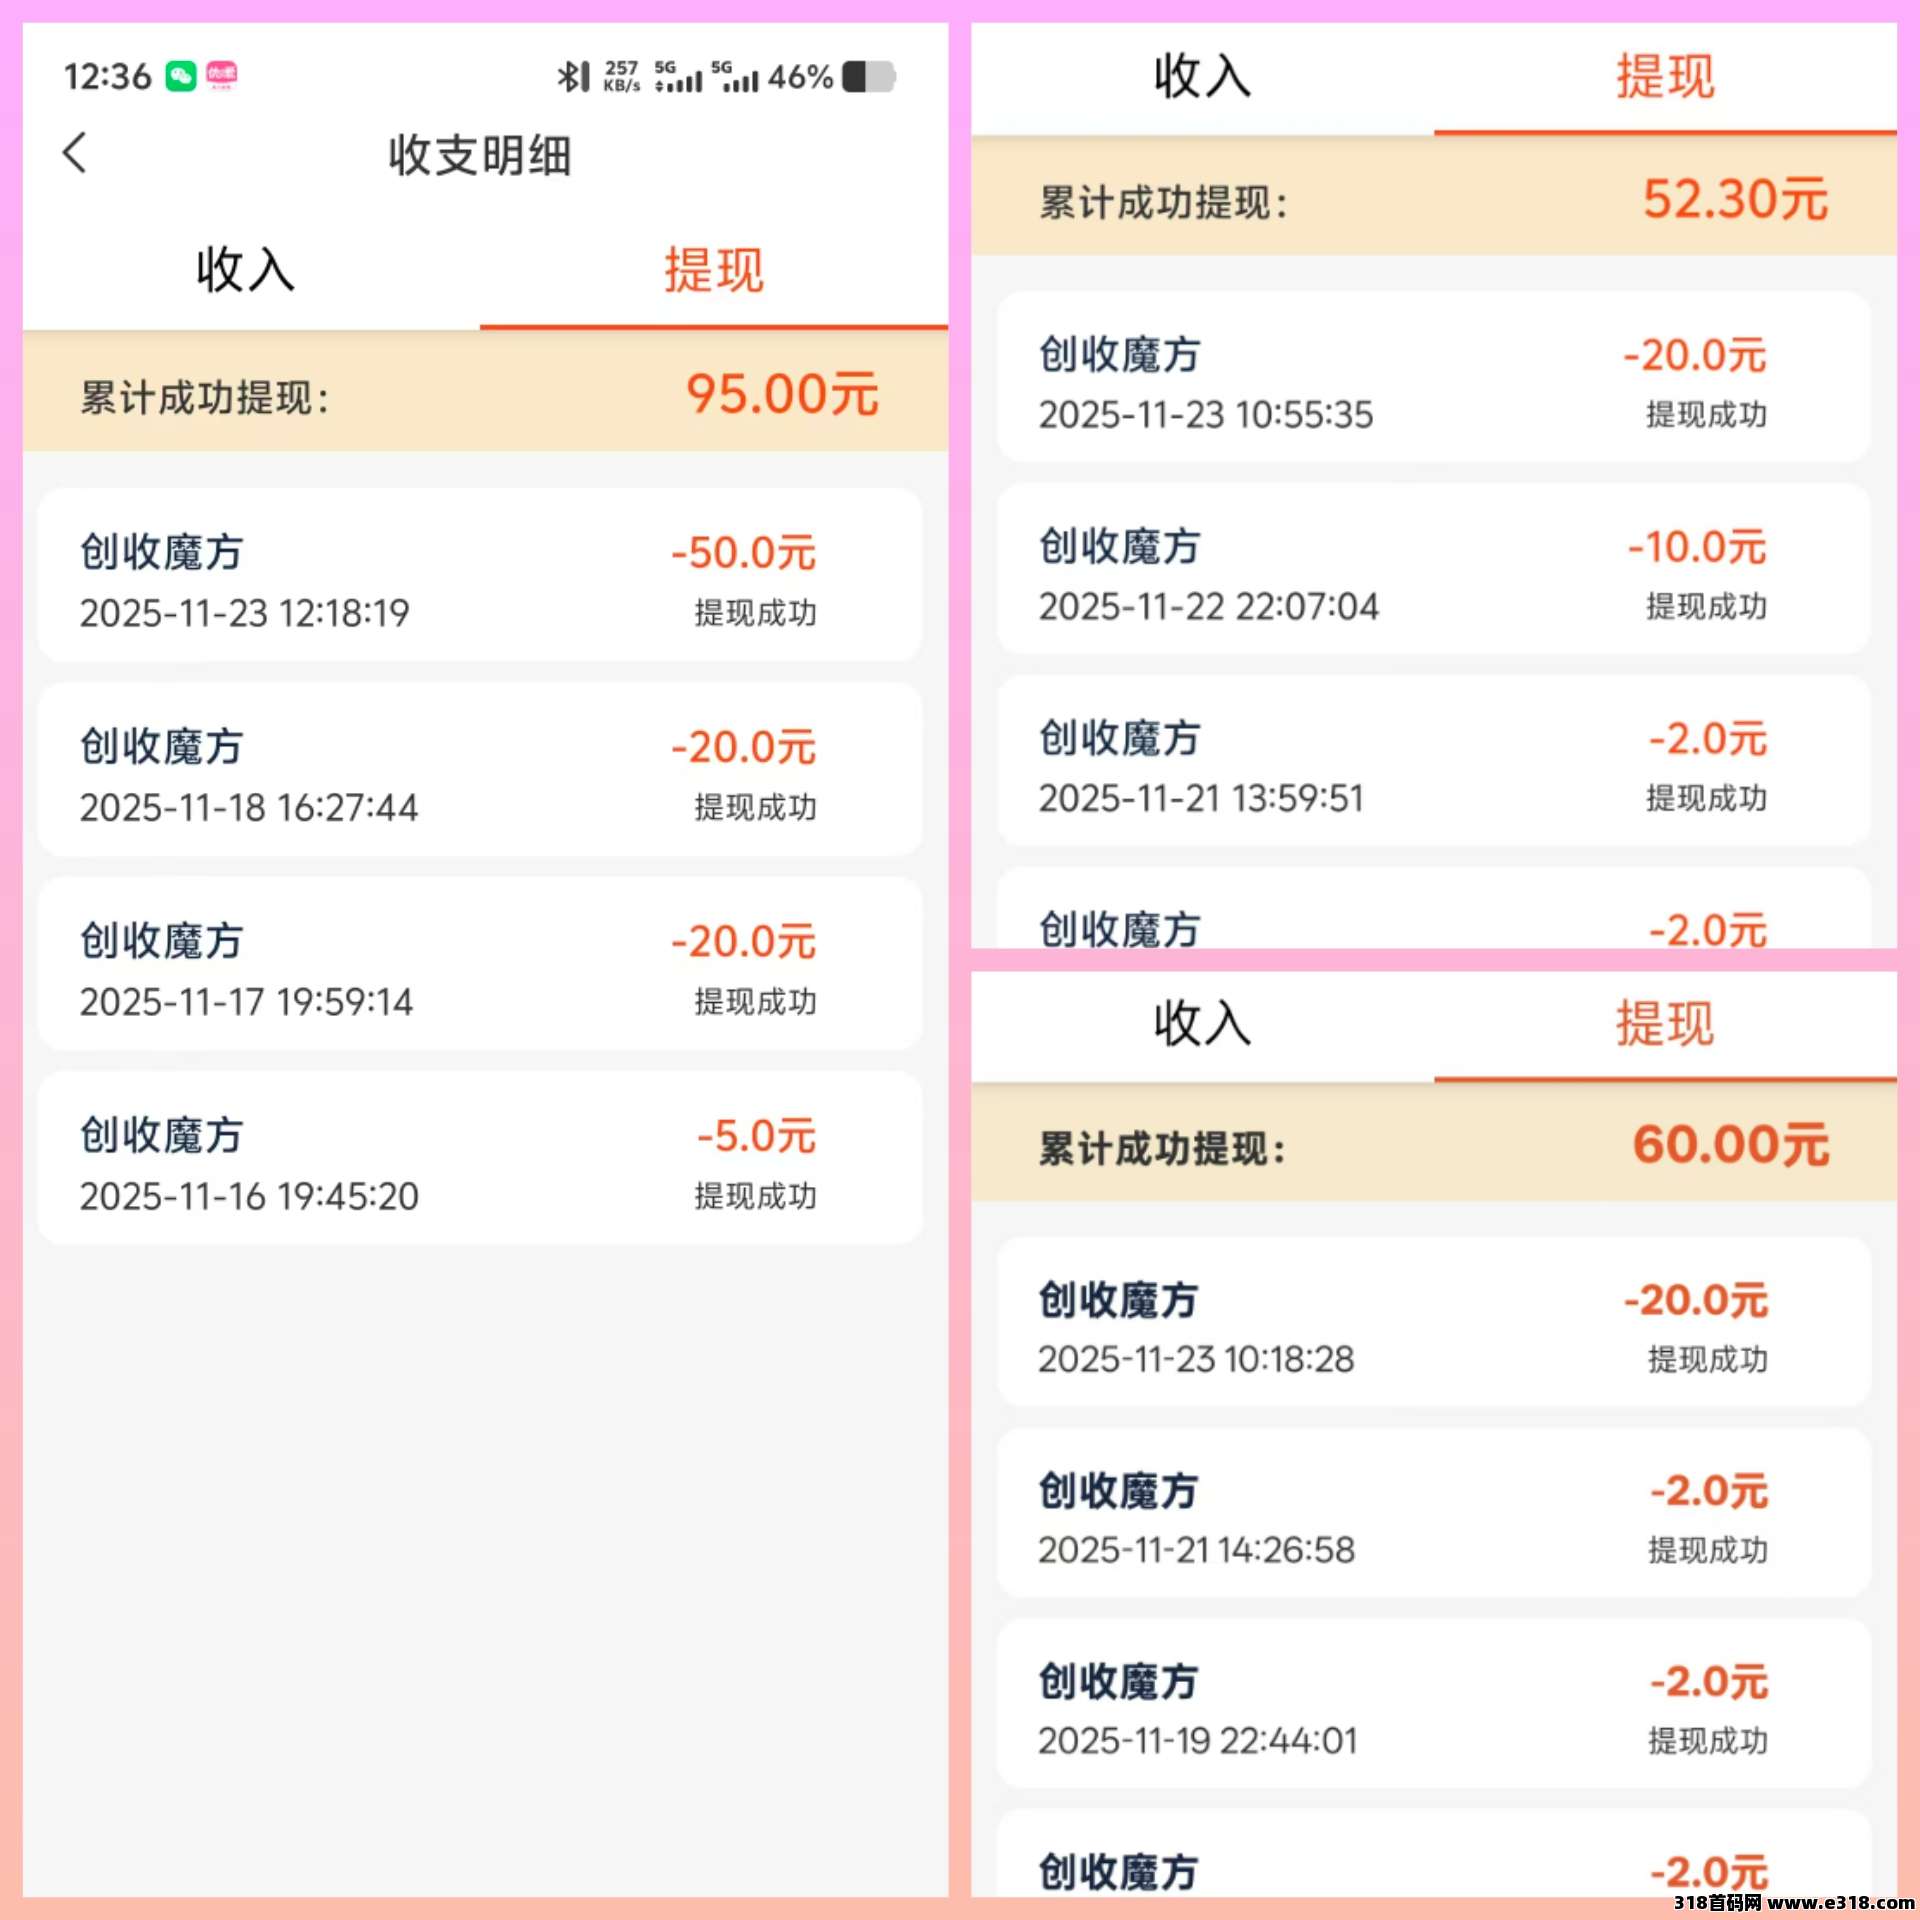Tap 提现成功 status on the -5.0元 record
Screen dimensions: 1920x1920
tap(756, 1196)
